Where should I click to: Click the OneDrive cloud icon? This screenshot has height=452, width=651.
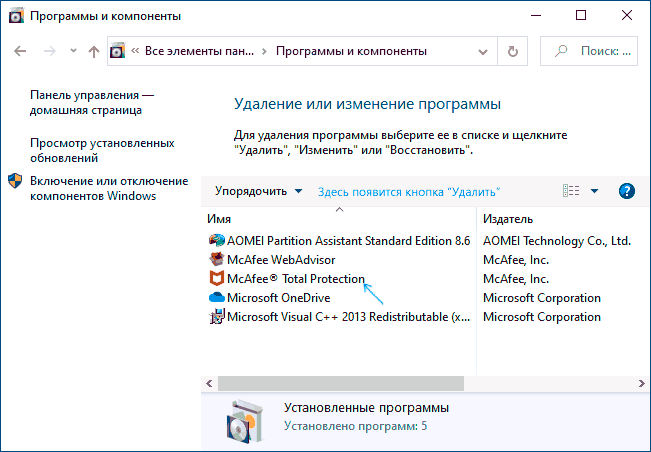point(216,298)
